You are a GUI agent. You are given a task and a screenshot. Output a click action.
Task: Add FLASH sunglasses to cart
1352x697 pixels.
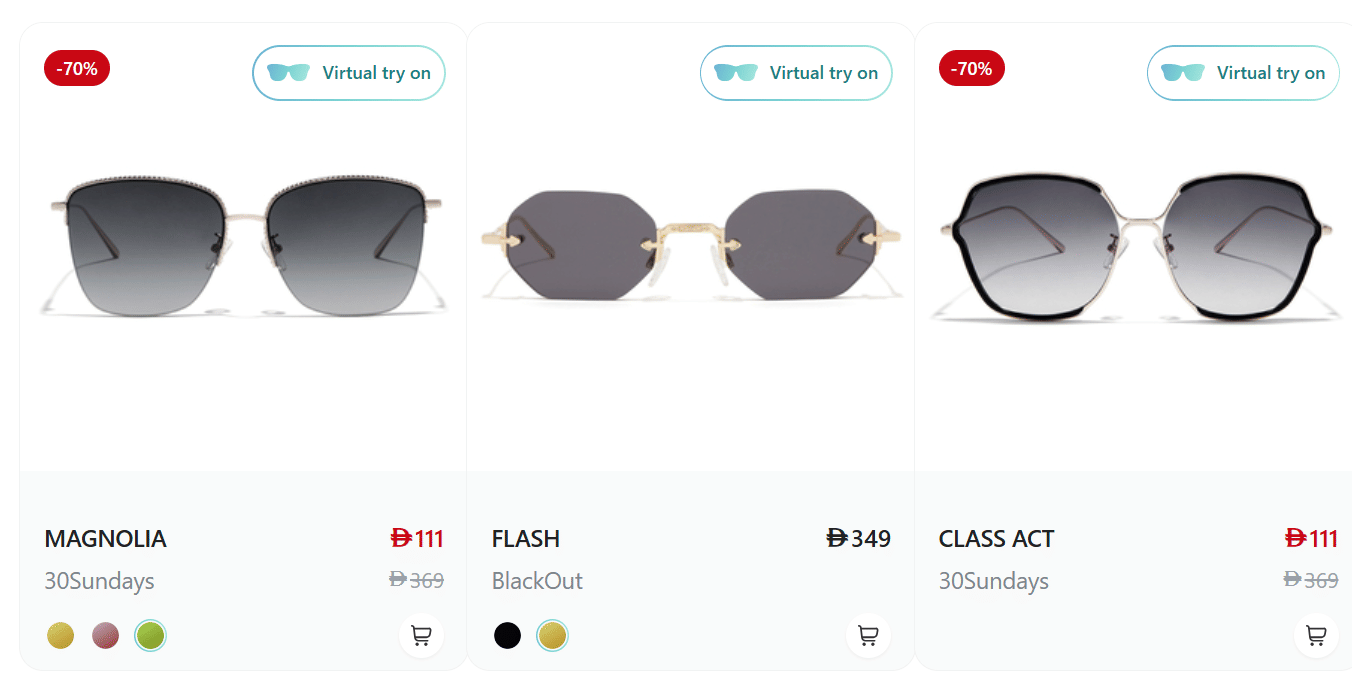868,635
